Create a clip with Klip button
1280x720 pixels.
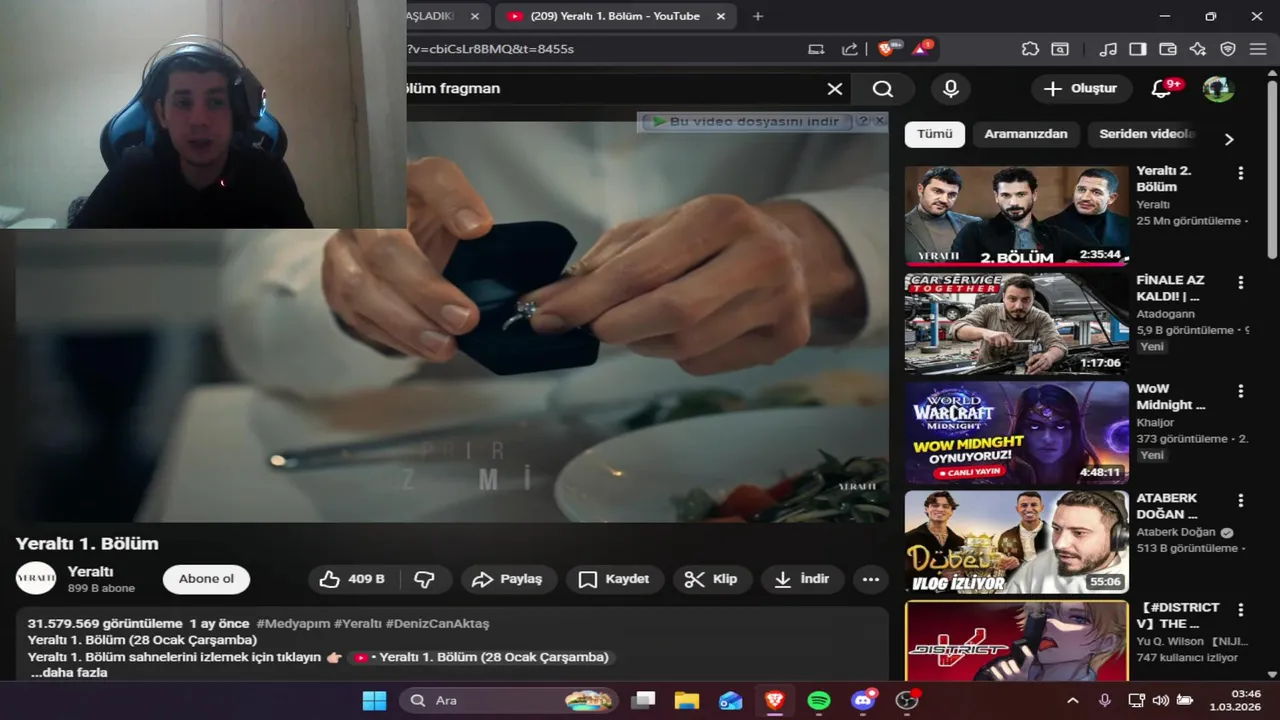click(x=711, y=579)
